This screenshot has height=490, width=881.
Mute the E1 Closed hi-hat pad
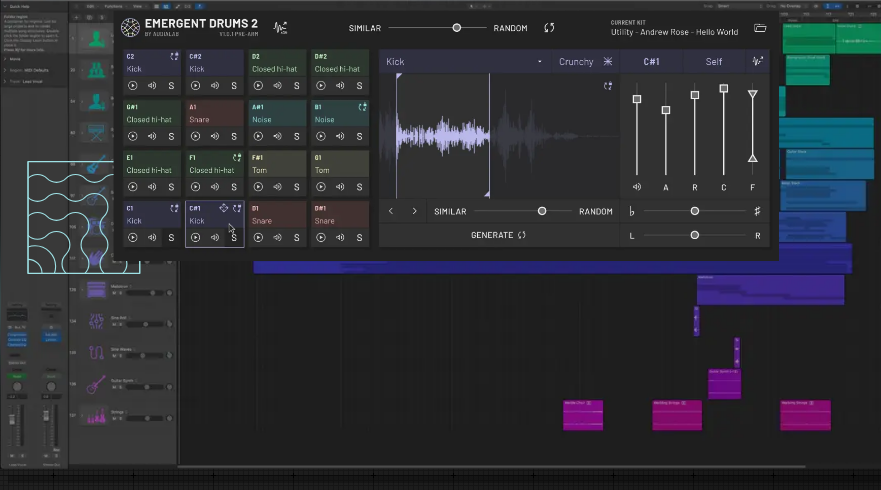pyautogui.click(x=152, y=187)
